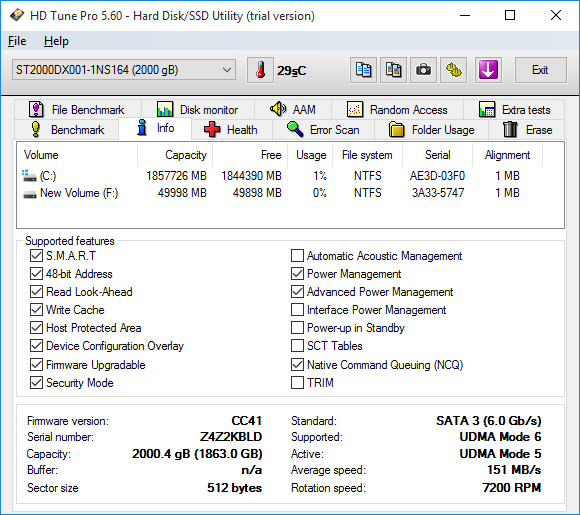Viewport: 580px width, 515px height.
Task: Toggle the SCT Tables checkbox
Action: pyautogui.click(x=297, y=346)
